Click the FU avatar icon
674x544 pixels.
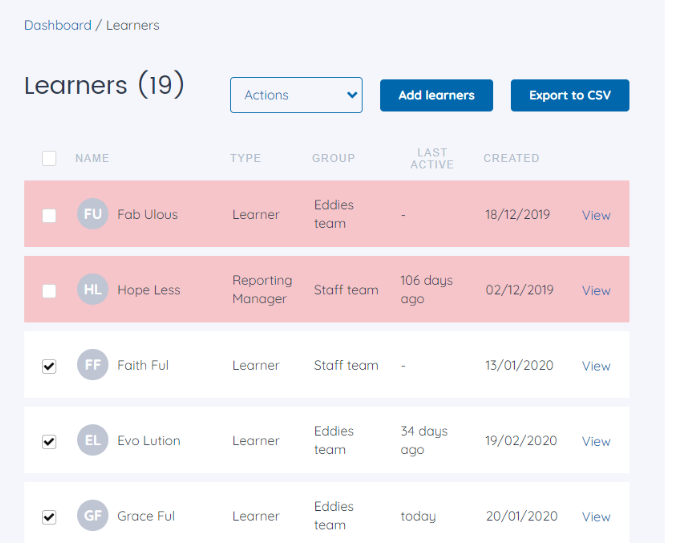[92, 214]
